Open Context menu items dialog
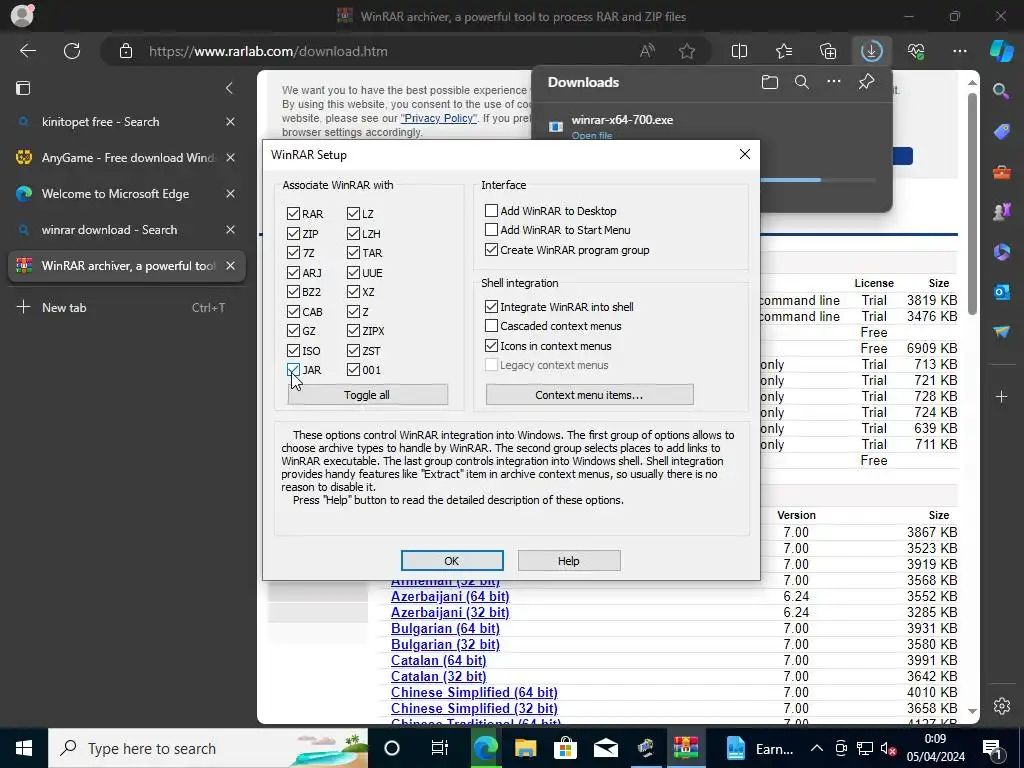This screenshot has width=1024, height=768. pos(589,394)
